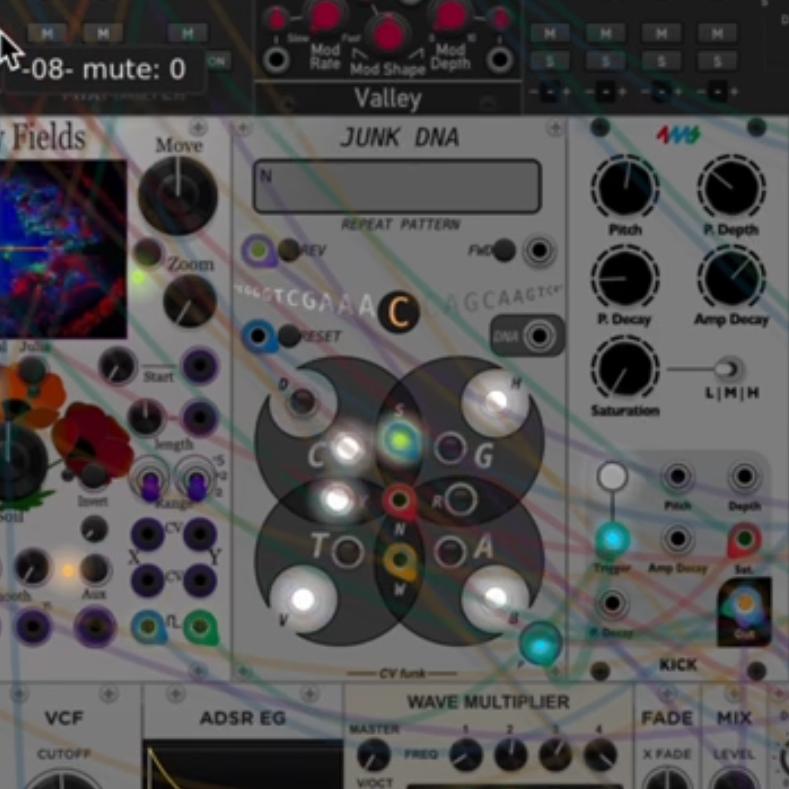Image resolution: width=789 pixels, height=789 pixels.
Task: Click the Amp Decay input jack on Kick
Action: pyautogui.click(x=678, y=540)
